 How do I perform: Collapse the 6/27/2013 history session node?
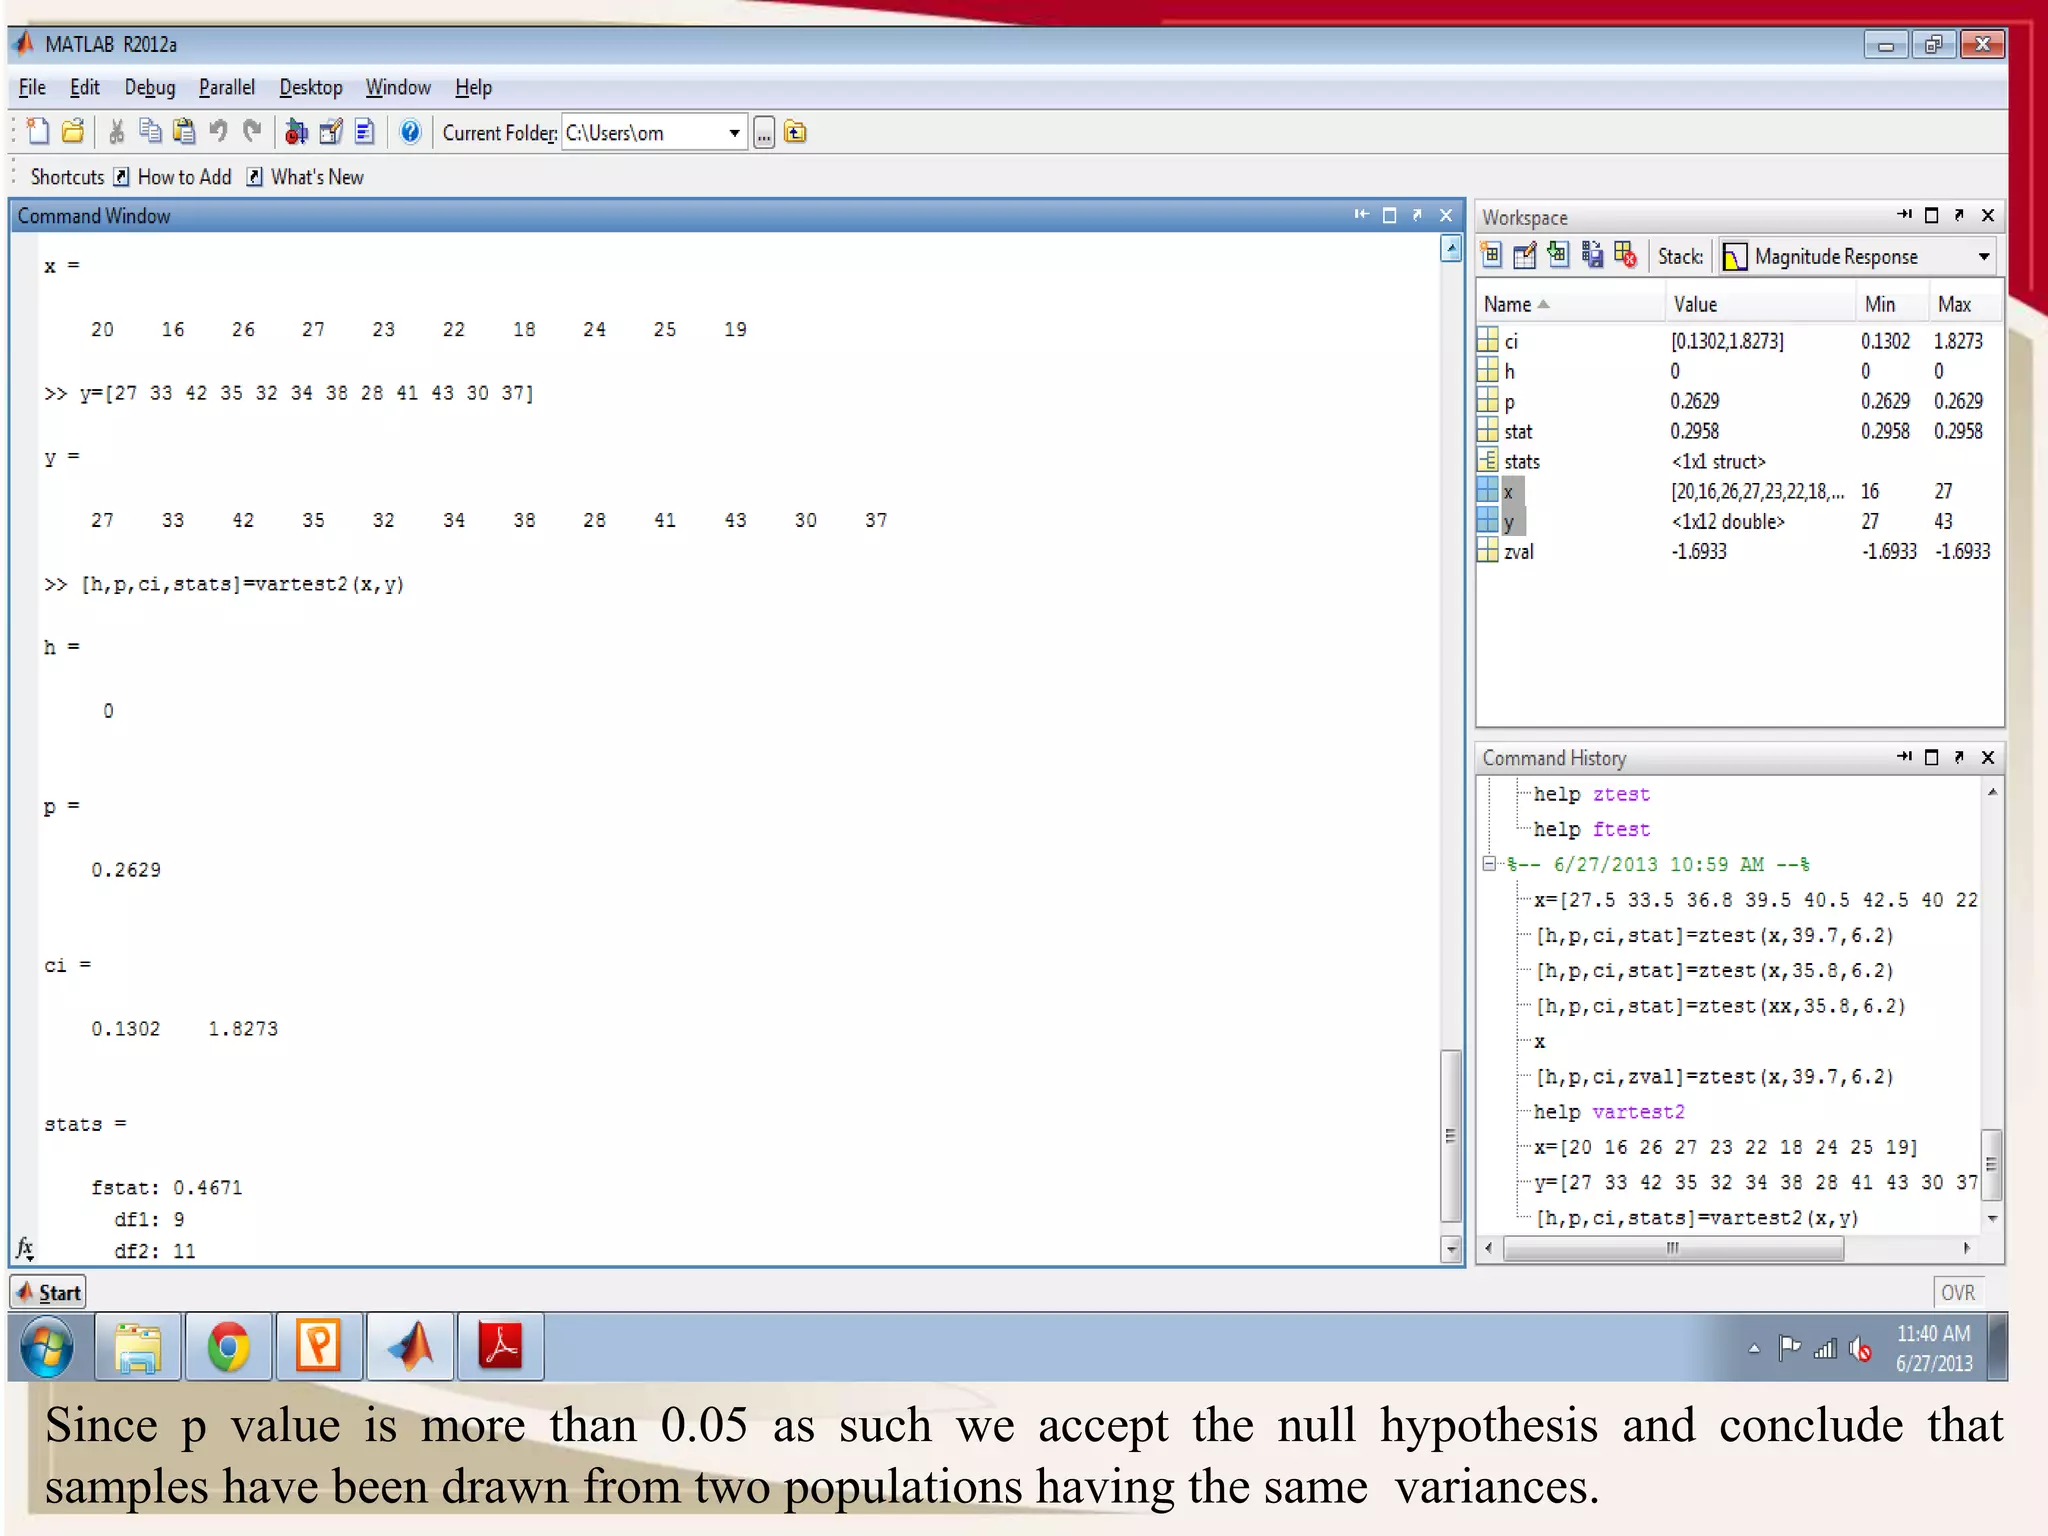click(1489, 864)
